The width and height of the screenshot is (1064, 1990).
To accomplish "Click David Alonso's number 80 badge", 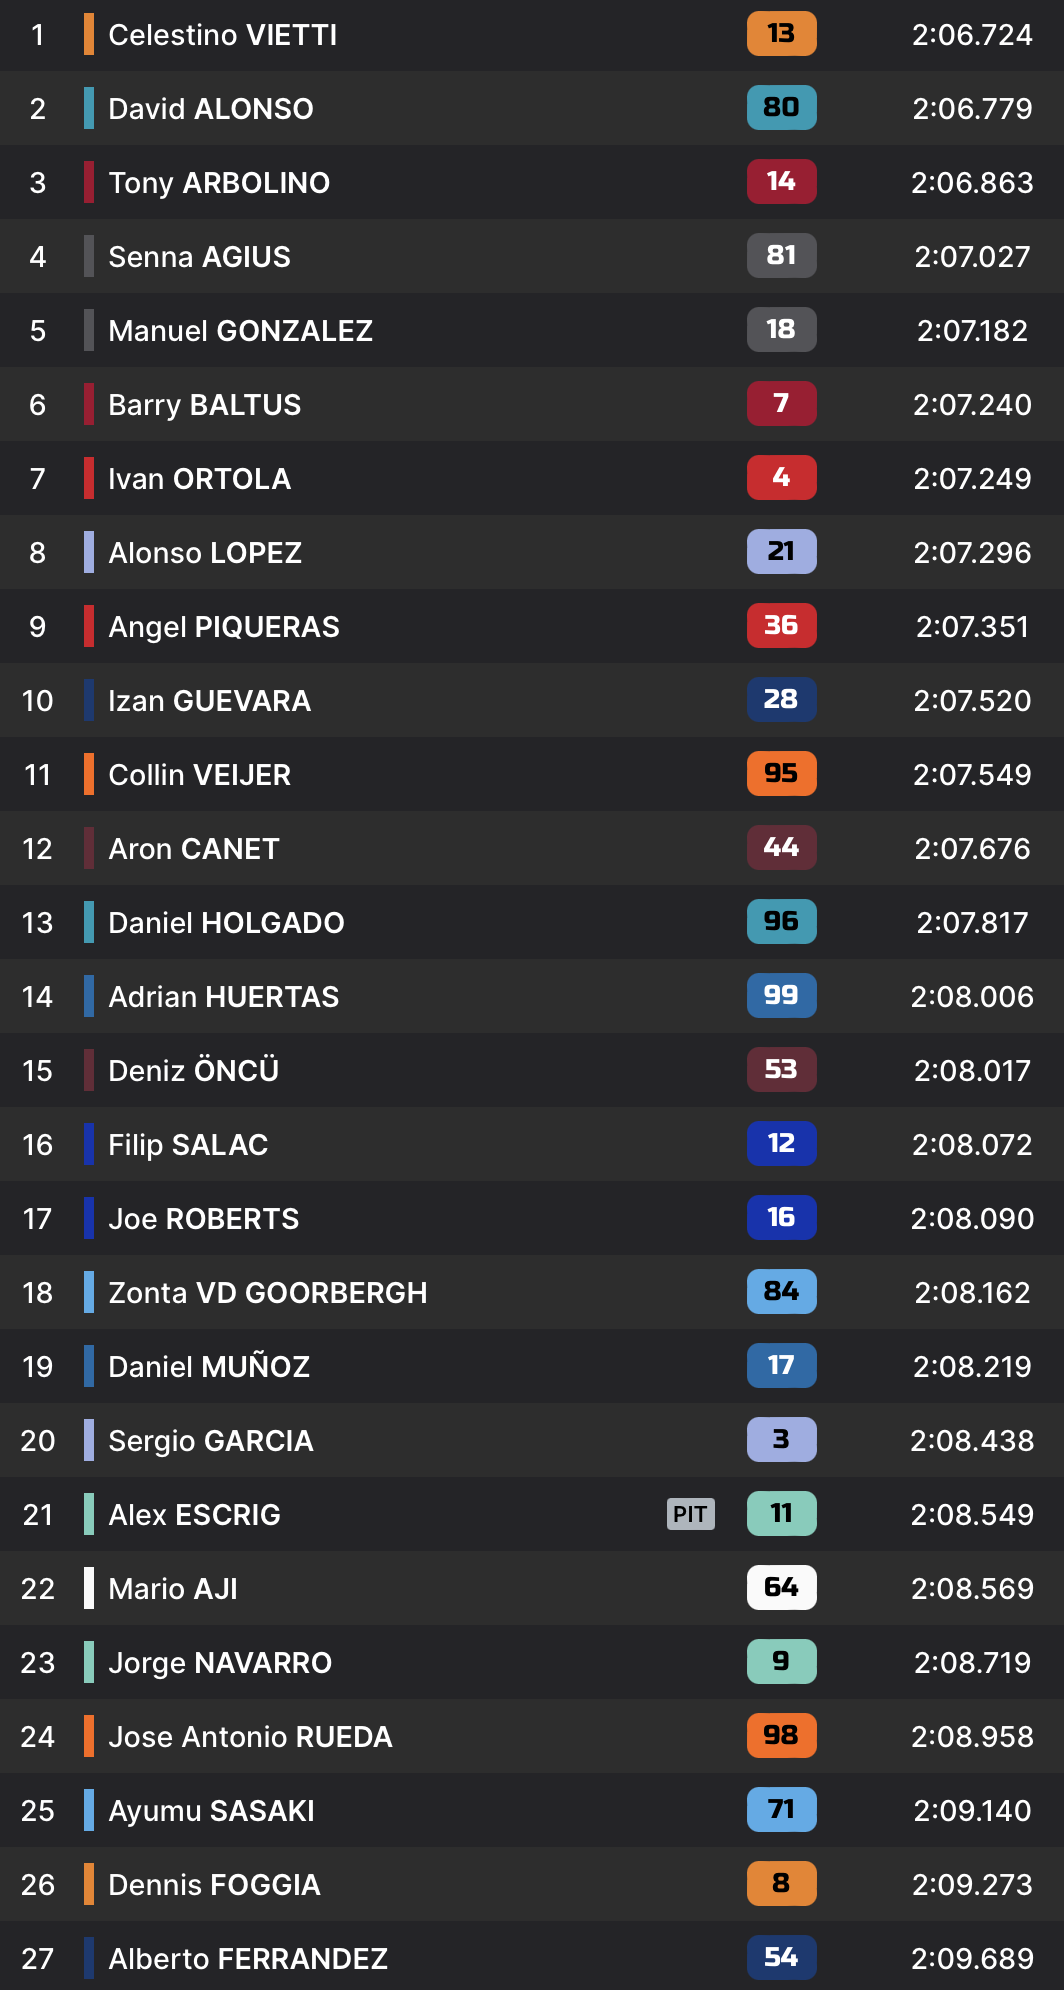I will click(781, 108).
